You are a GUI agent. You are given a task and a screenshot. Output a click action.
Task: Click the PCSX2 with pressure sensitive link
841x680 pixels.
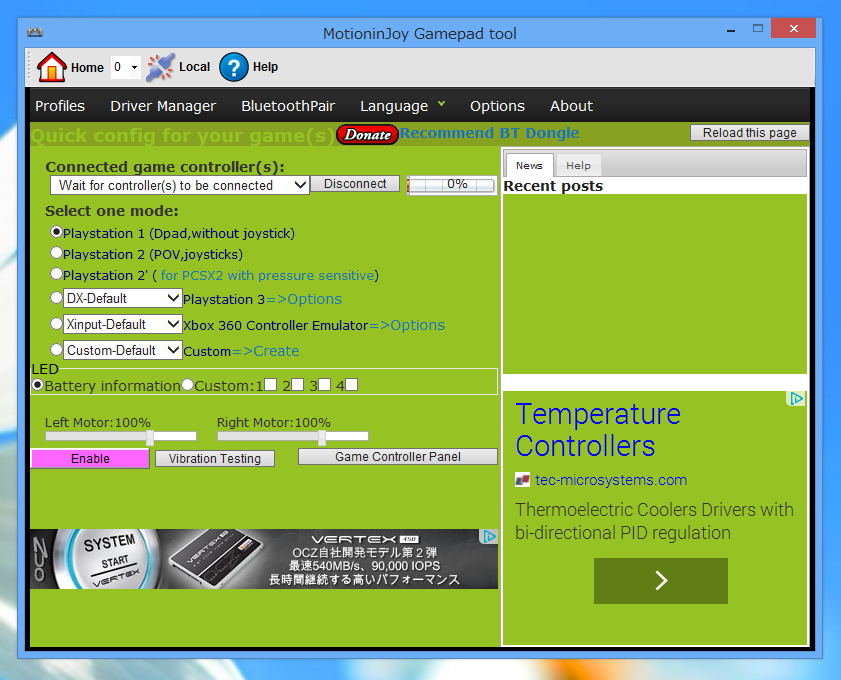[267, 275]
